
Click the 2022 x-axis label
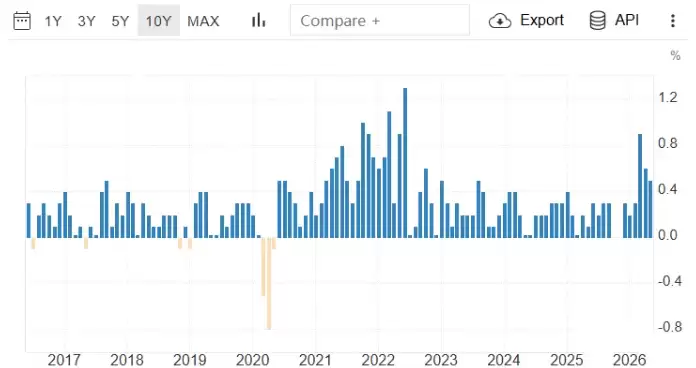coord(378,360)
